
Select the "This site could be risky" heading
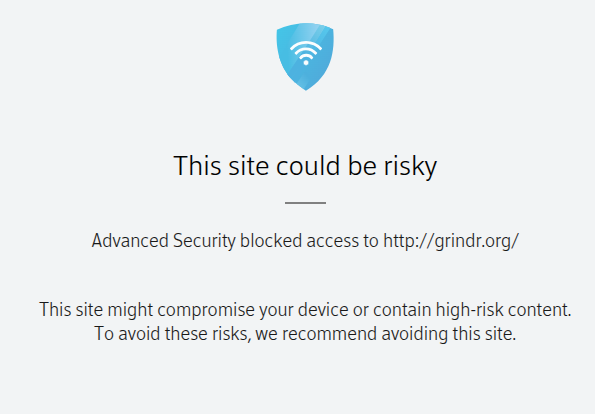[x=305, y=166]
